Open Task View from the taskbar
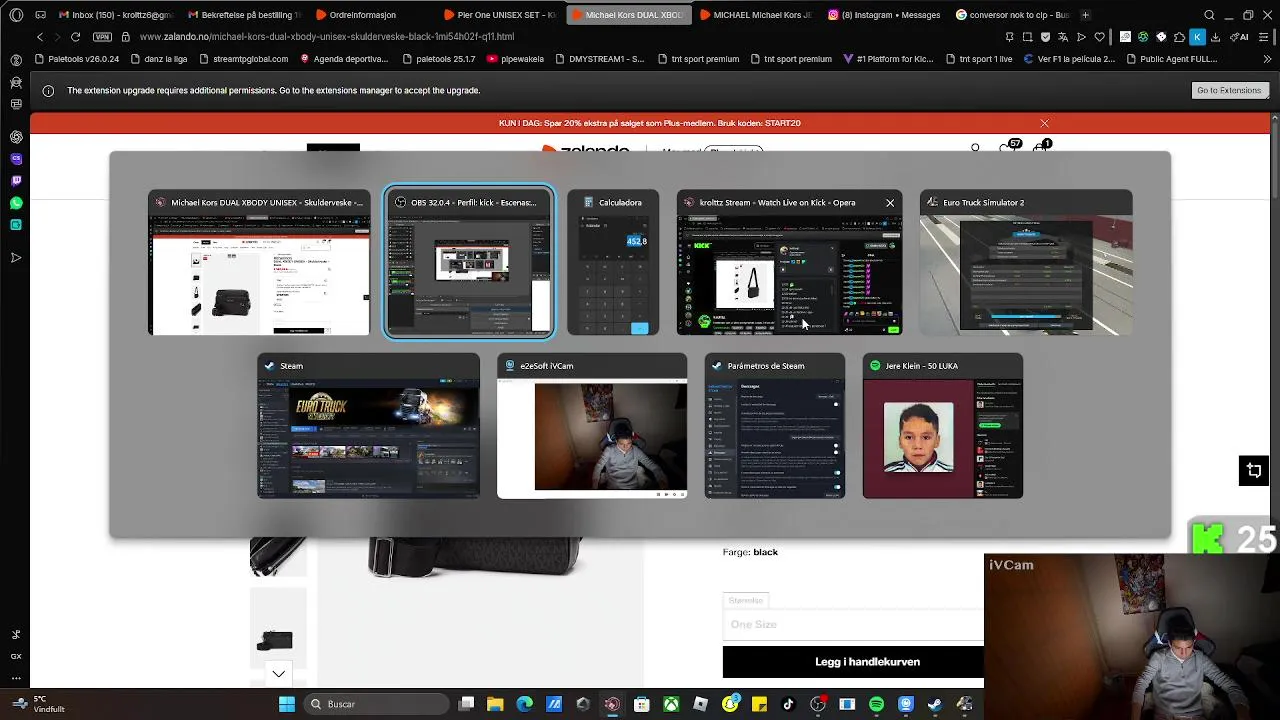Image resolution: width=1280 pixels, height=720 pixels. pyautogui.click(x=467, y=704)
